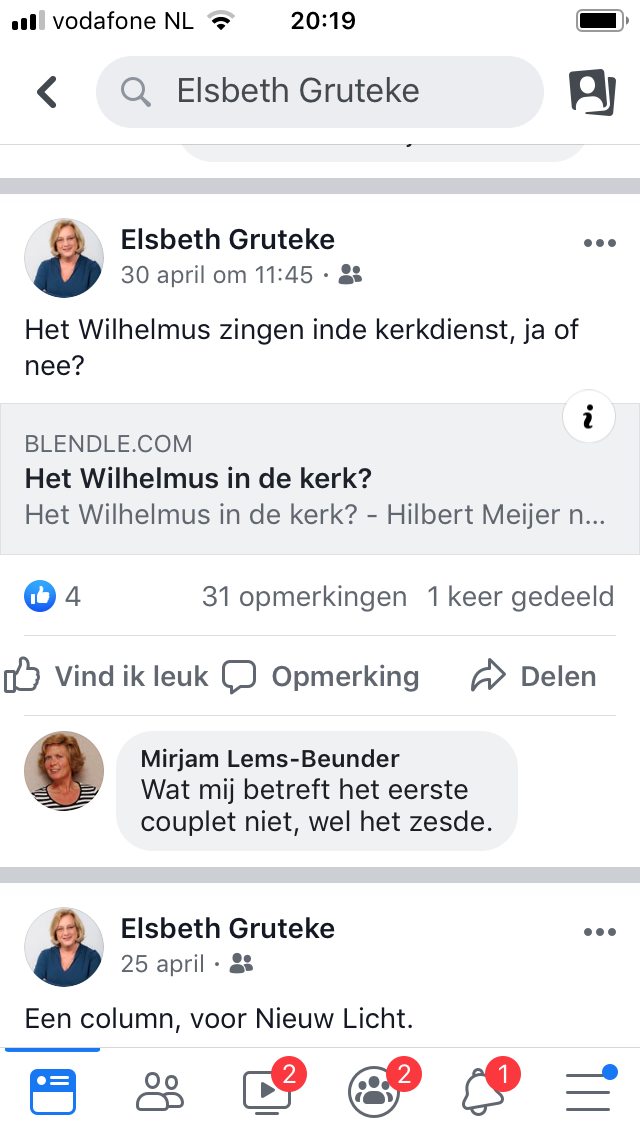Open the Friends tab icon

point(159,1090)
